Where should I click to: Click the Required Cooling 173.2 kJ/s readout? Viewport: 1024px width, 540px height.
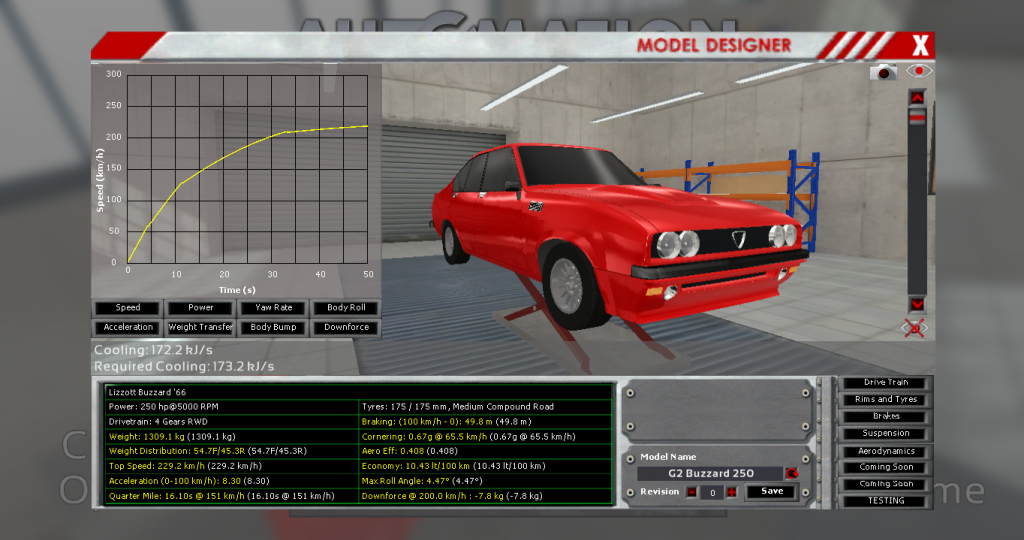coord(184,366)
